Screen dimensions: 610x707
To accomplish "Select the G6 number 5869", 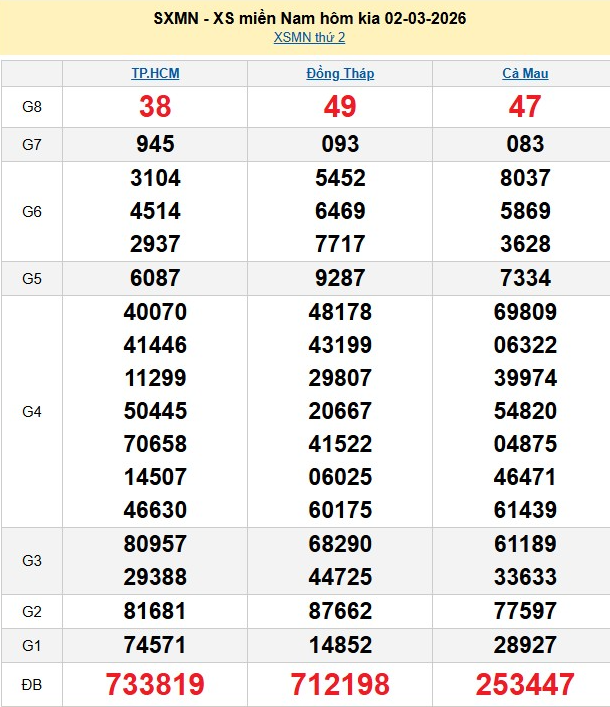I will (x=525, y=211).
